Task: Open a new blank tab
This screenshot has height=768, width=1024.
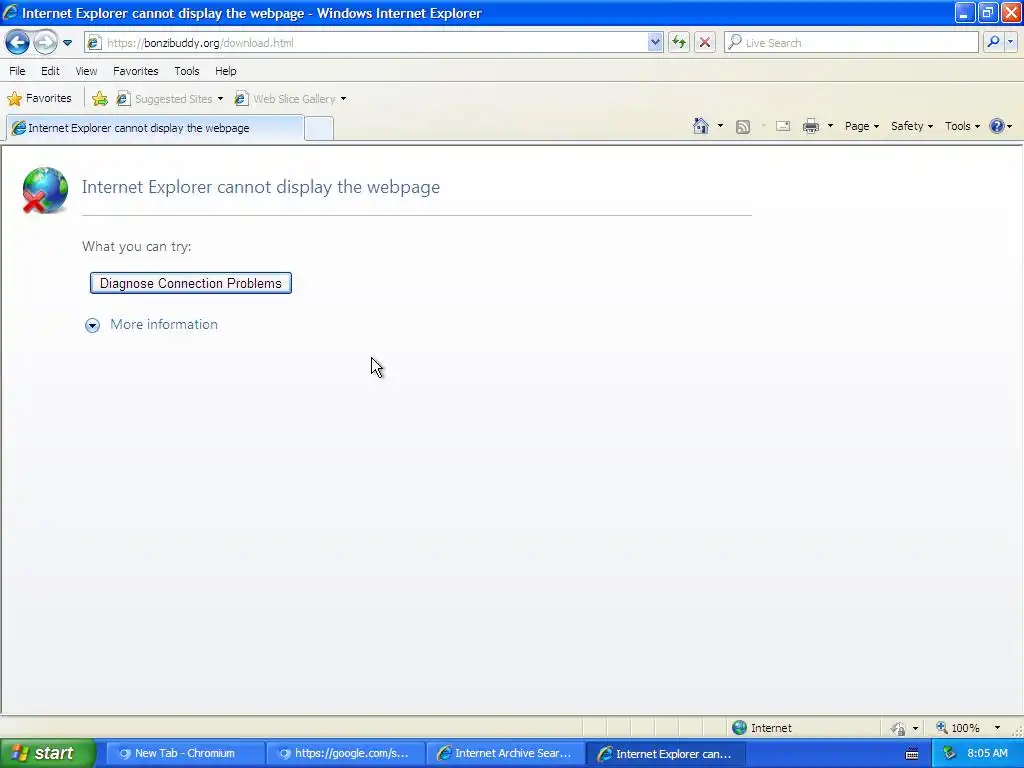Action: point(319,129)
